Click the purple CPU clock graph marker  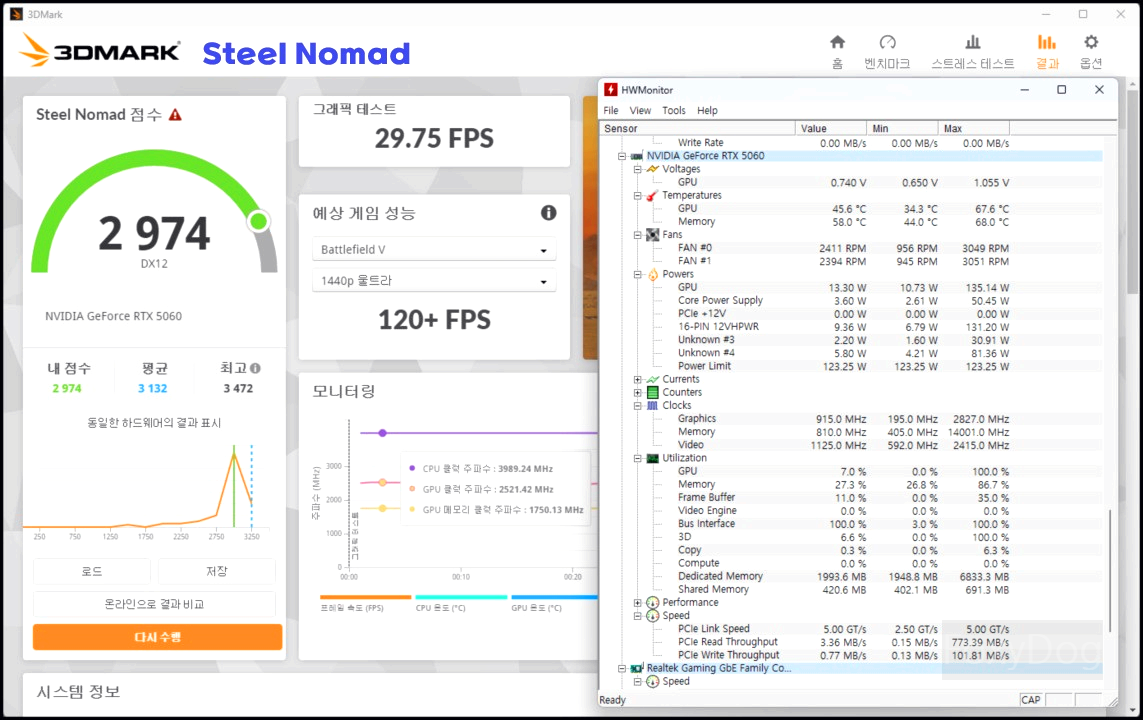click(x=382, y=433)
